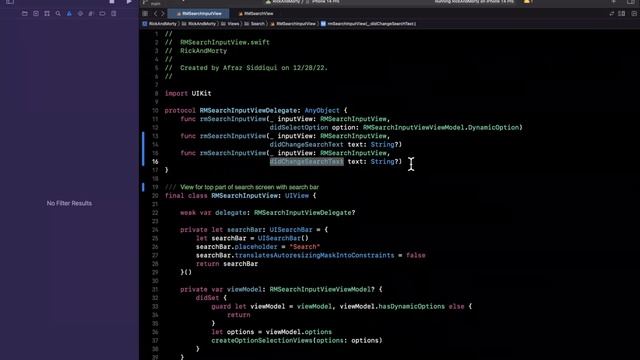Click the placeholder property on line 26
Screen dimensions: 640x360
click(x=256, y=247)
